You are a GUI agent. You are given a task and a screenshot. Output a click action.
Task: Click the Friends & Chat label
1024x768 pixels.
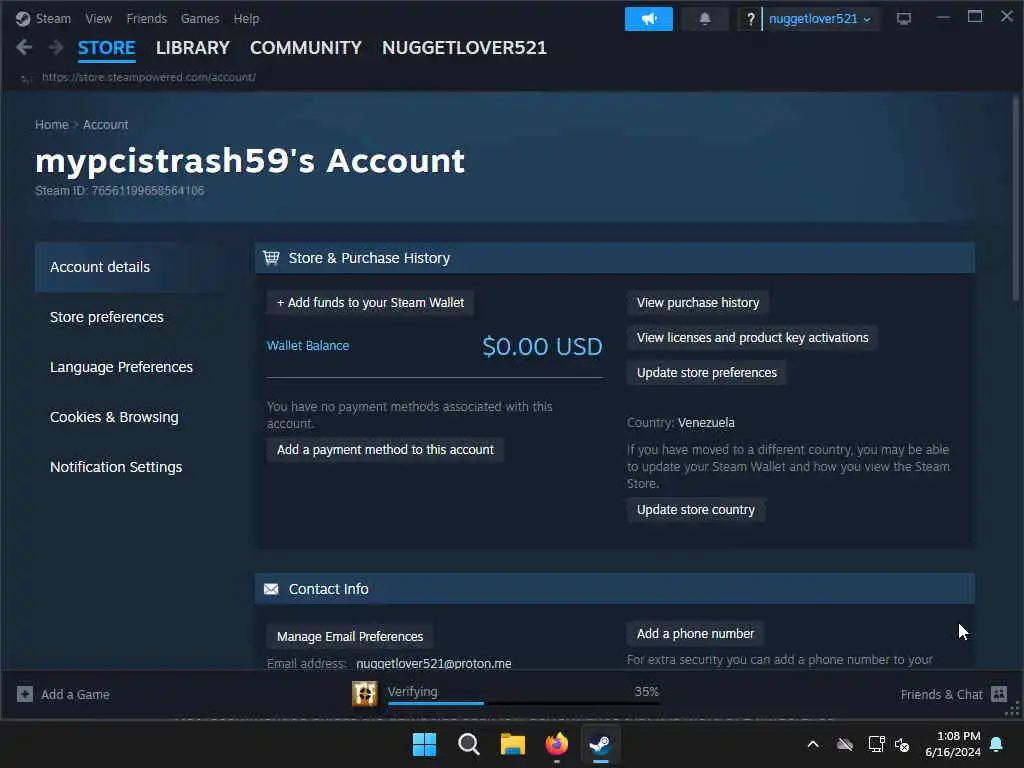[941, 695]
